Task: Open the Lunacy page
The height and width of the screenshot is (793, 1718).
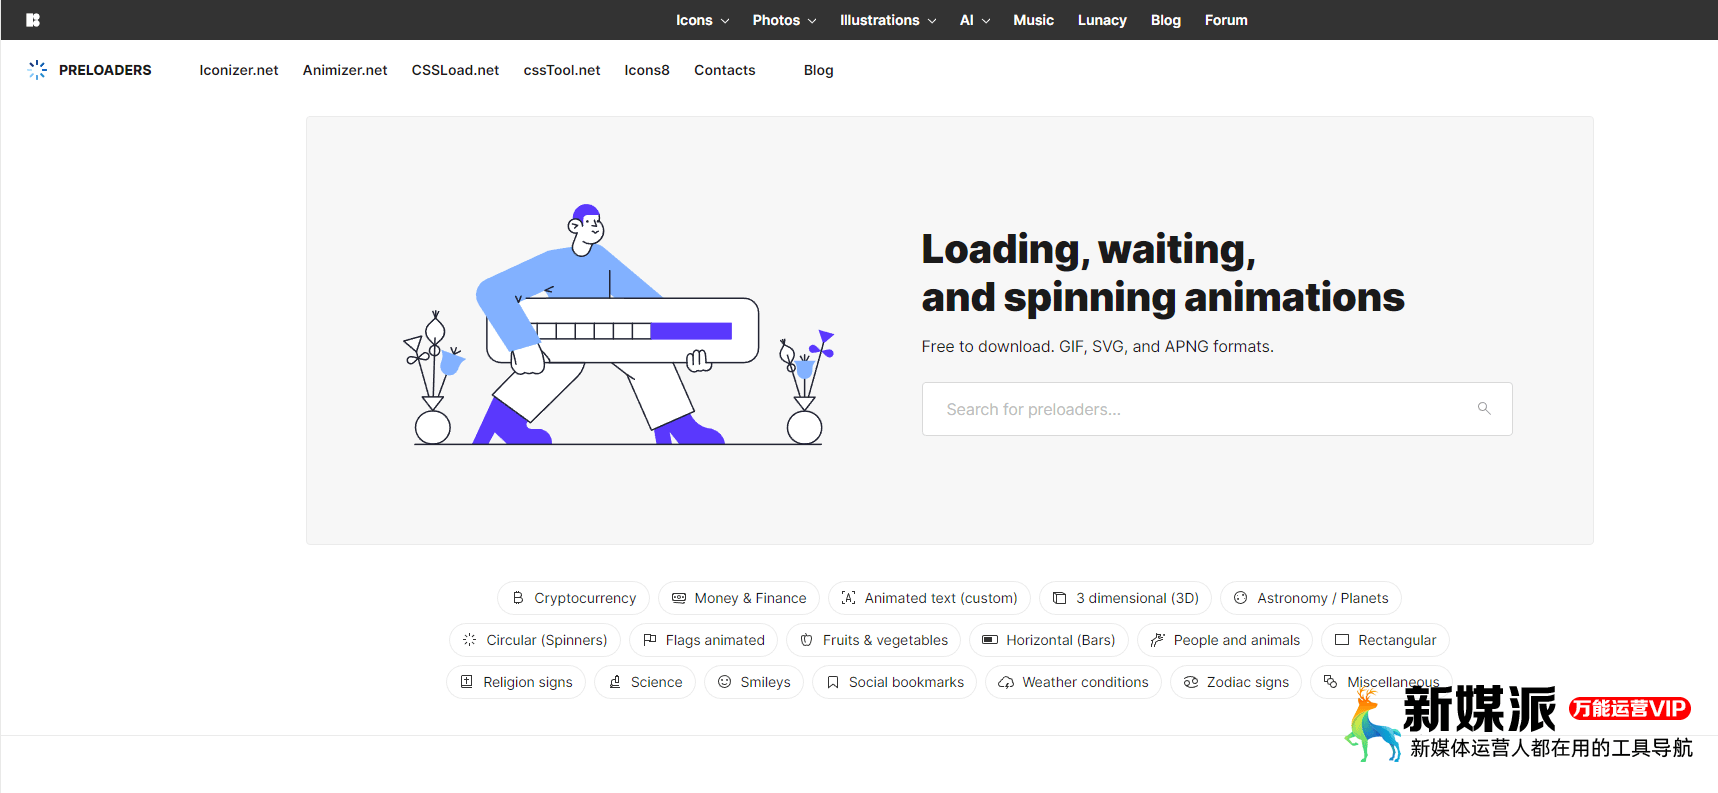Action: (1102, 20)
